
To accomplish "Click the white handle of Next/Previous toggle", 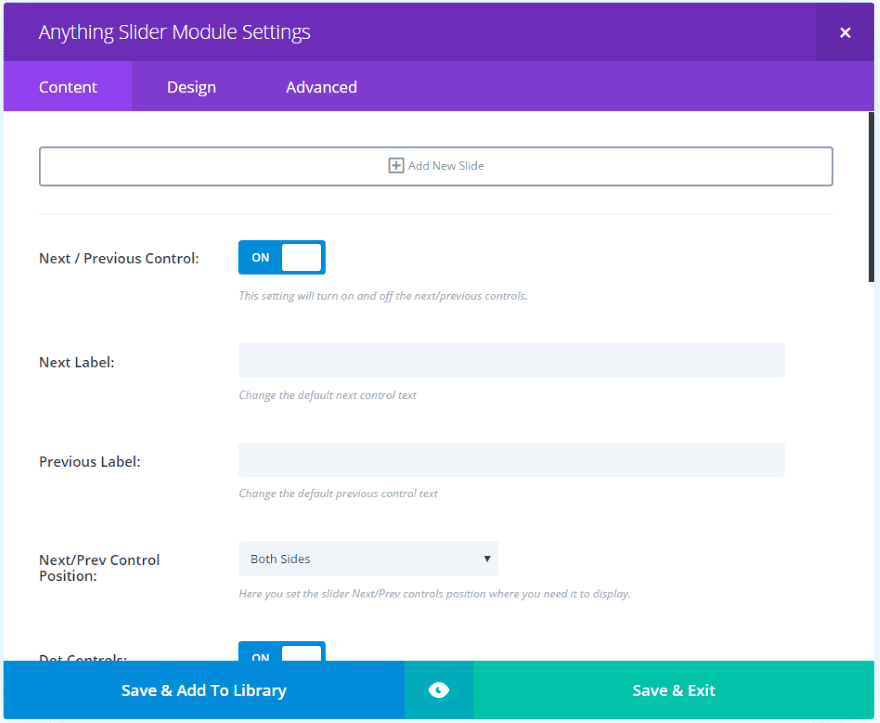I will [x=301, y=257].
